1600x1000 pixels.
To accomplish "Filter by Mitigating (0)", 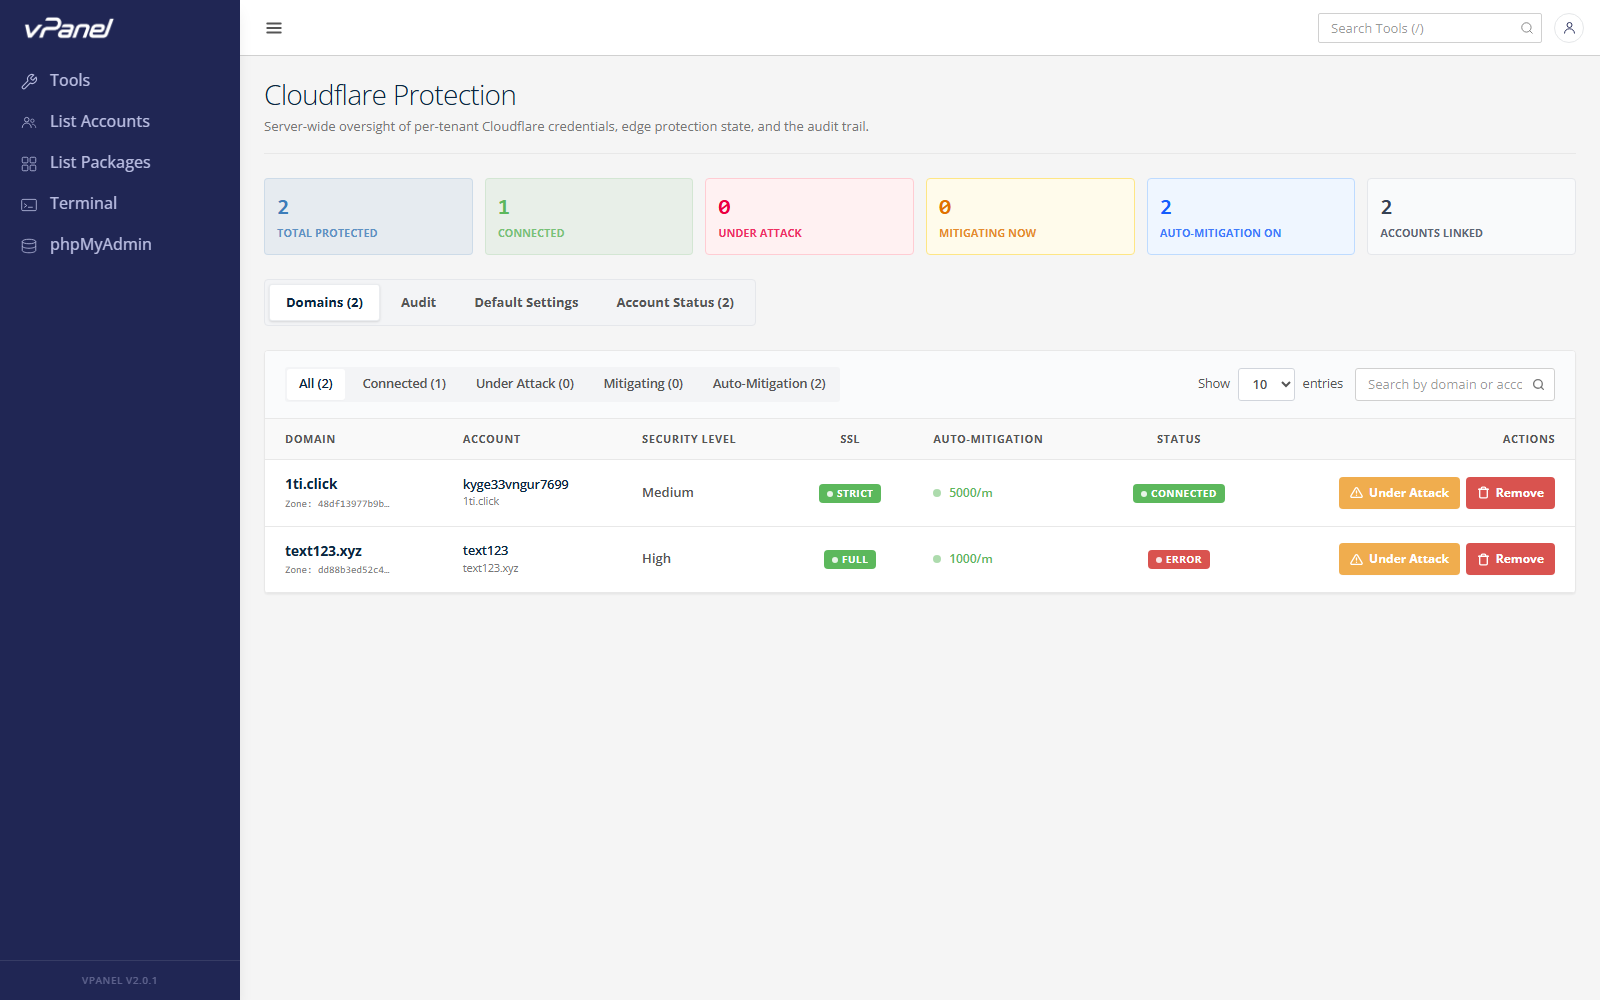I will point(643,384).
